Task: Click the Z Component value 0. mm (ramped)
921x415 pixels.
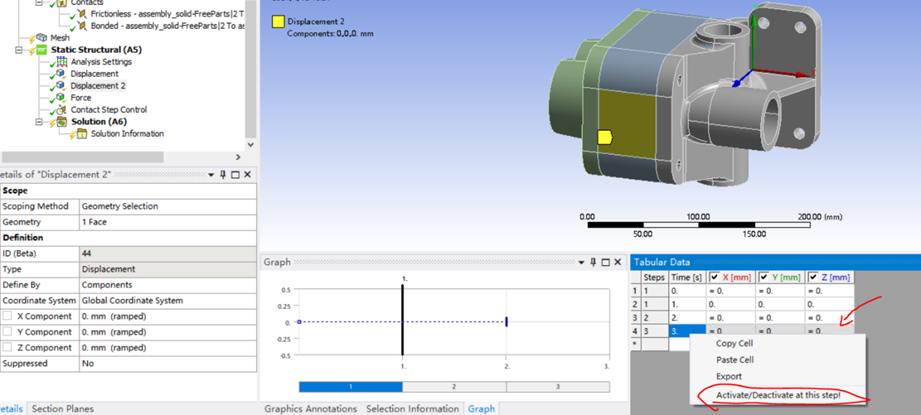Action: (x=167, y=347)
